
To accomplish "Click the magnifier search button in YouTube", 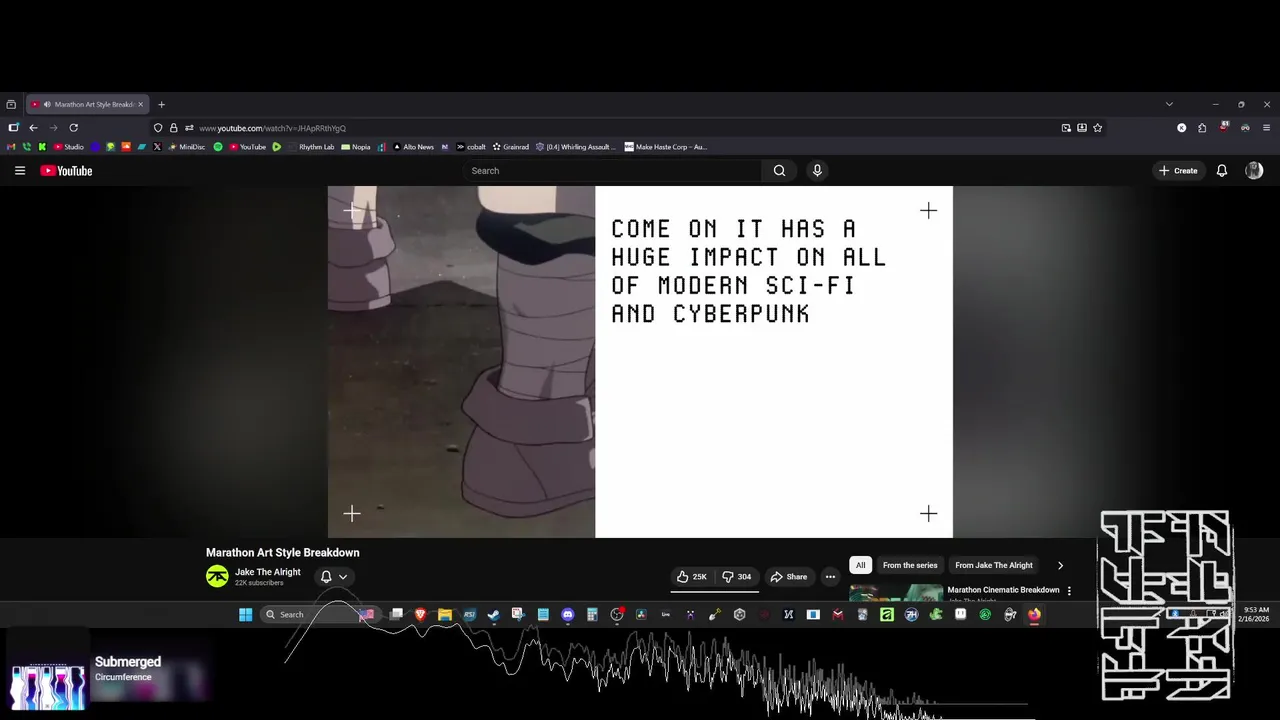I will (x=779, y=171).
